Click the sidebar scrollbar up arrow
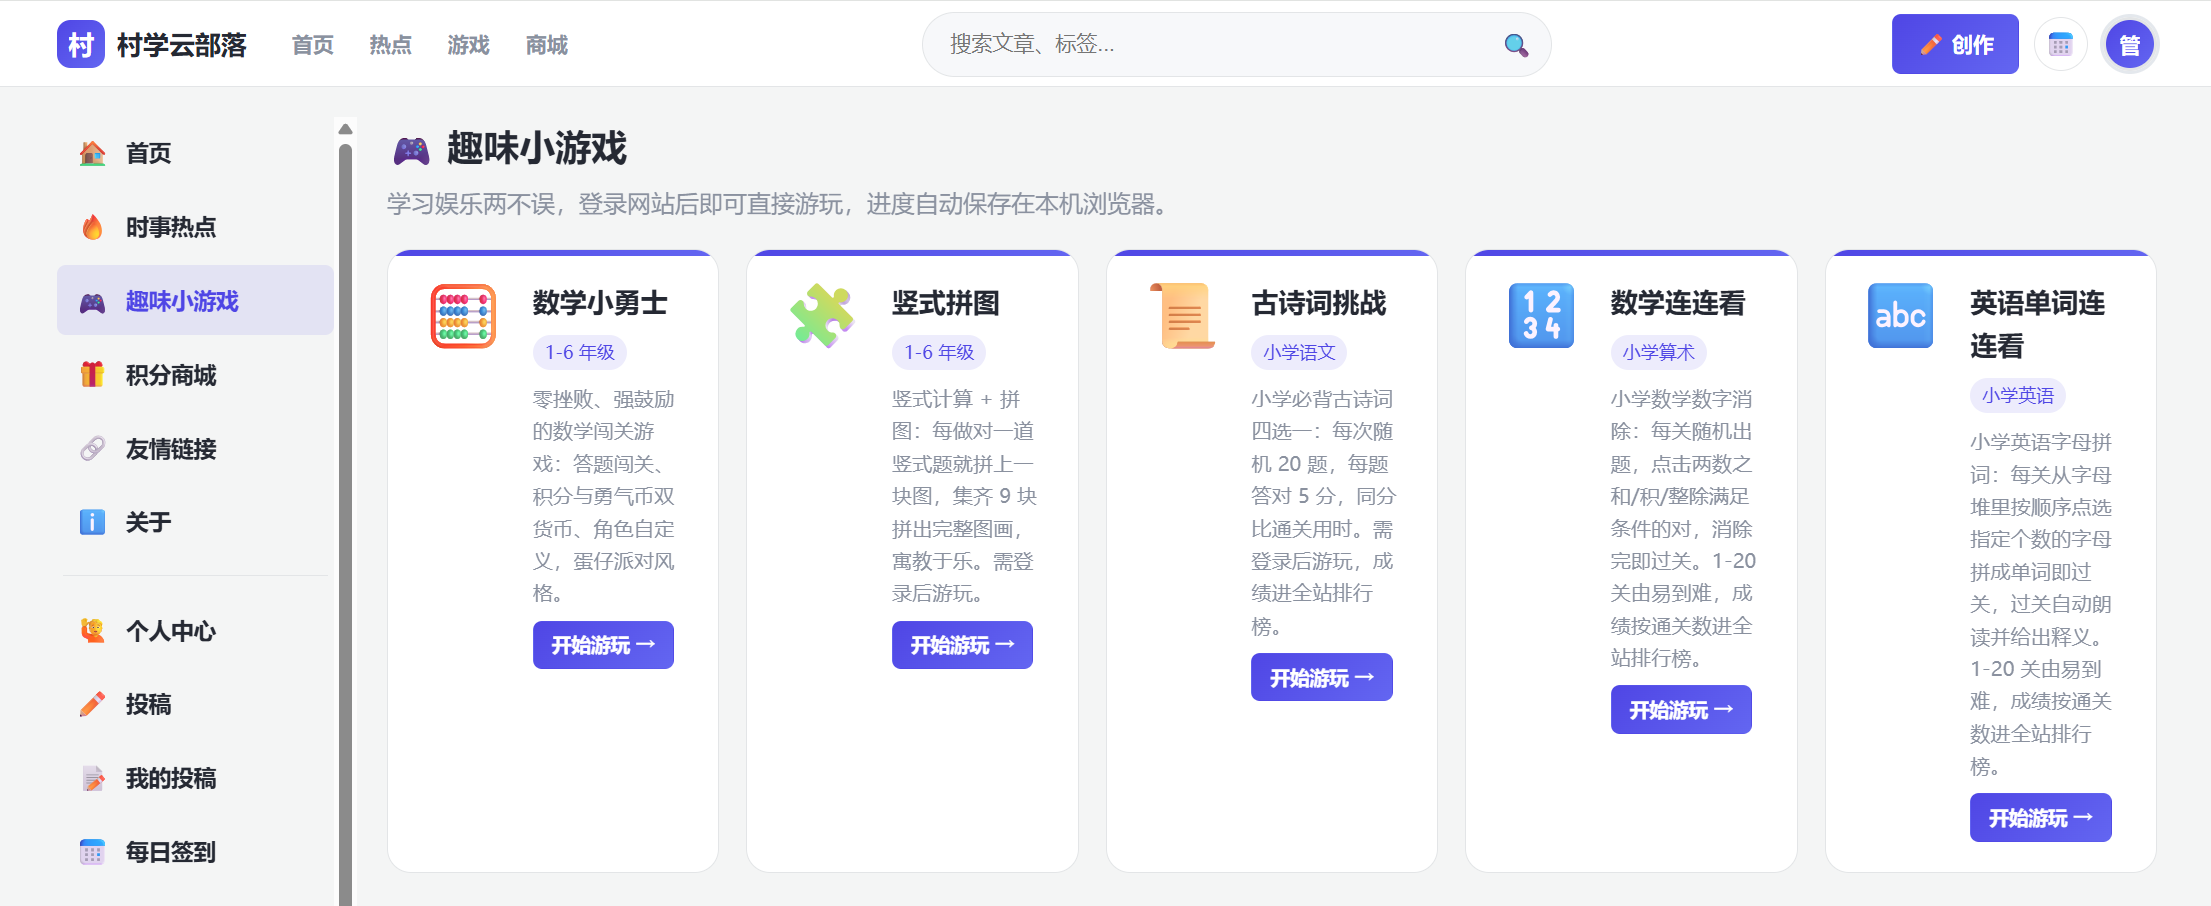This screenshot has width=2211, height=906. [345, 128]
